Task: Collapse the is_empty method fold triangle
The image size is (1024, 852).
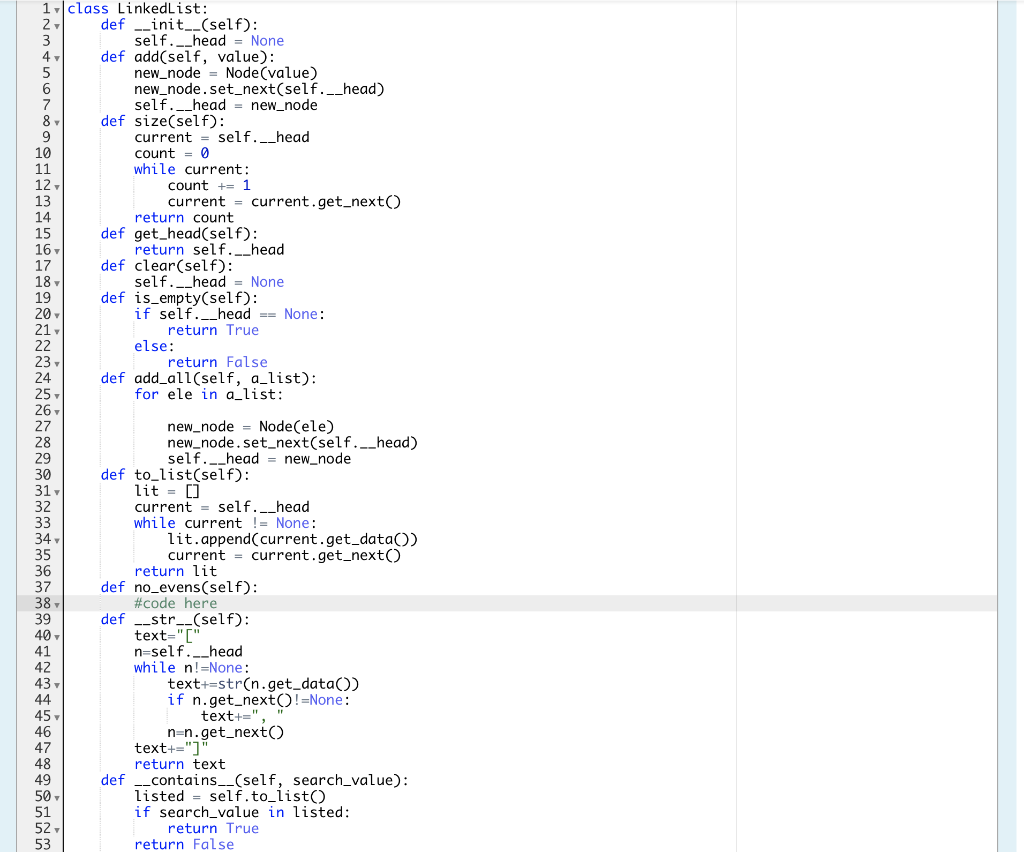Action: (57, 314)
